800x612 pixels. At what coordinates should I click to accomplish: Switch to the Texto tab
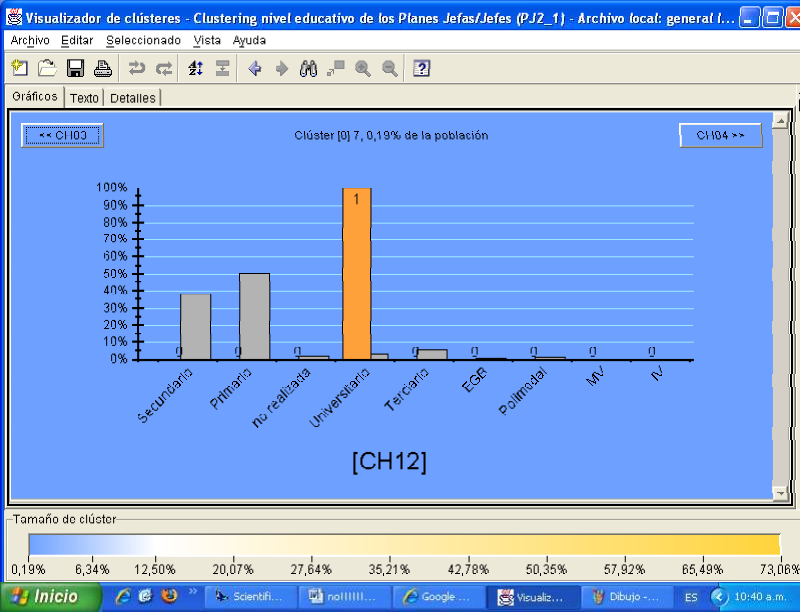84,98
